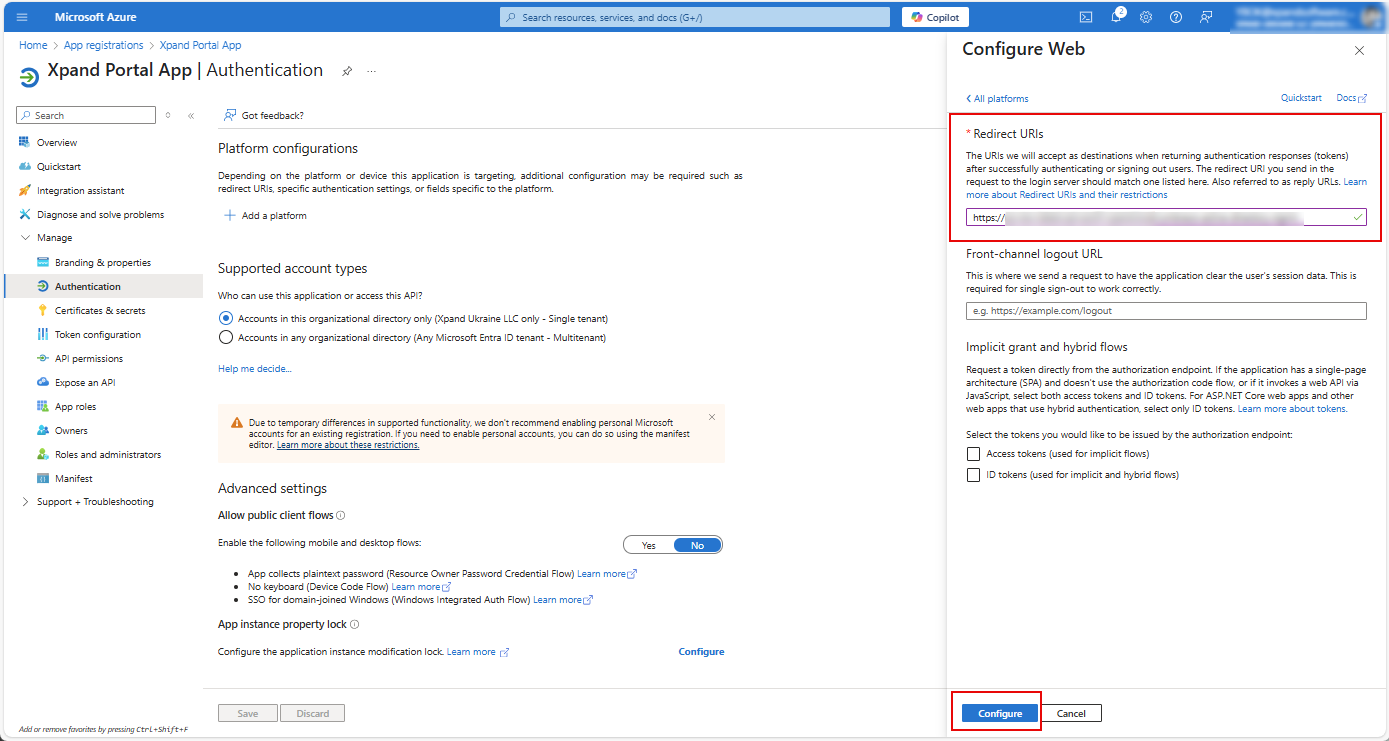
Task: Open the portal settings gear icon
Action: [x=1146, y=17]
